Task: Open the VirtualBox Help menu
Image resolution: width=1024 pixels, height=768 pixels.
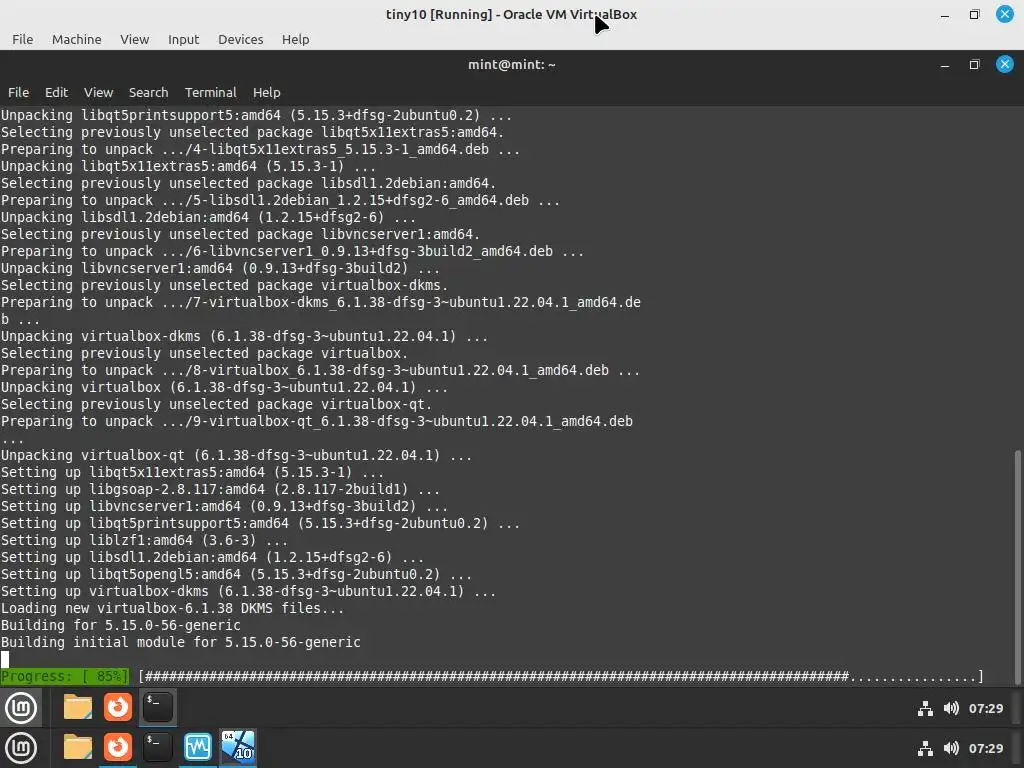Action: coord(295,39)
